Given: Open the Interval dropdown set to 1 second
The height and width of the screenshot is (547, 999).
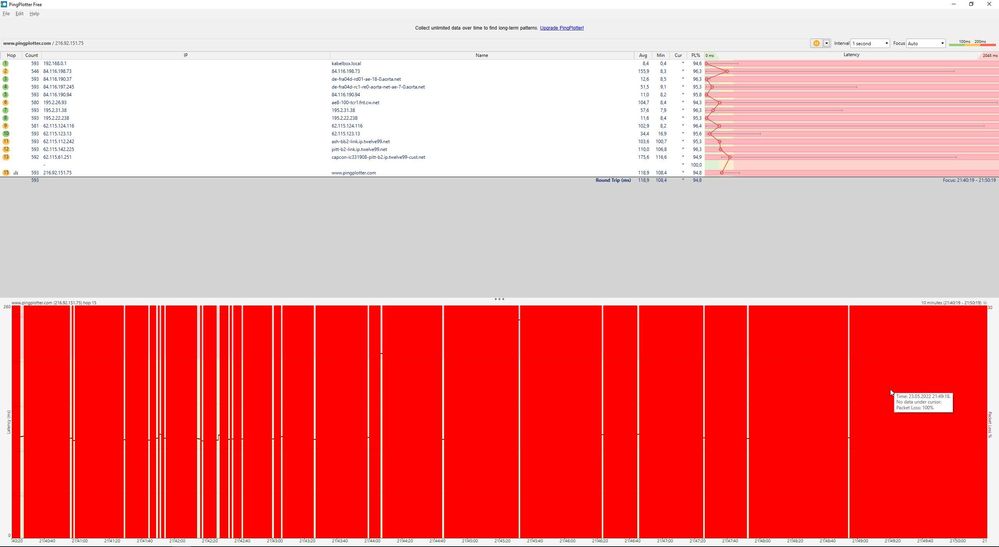Looking at the screenshot, I should coord(870,43).
